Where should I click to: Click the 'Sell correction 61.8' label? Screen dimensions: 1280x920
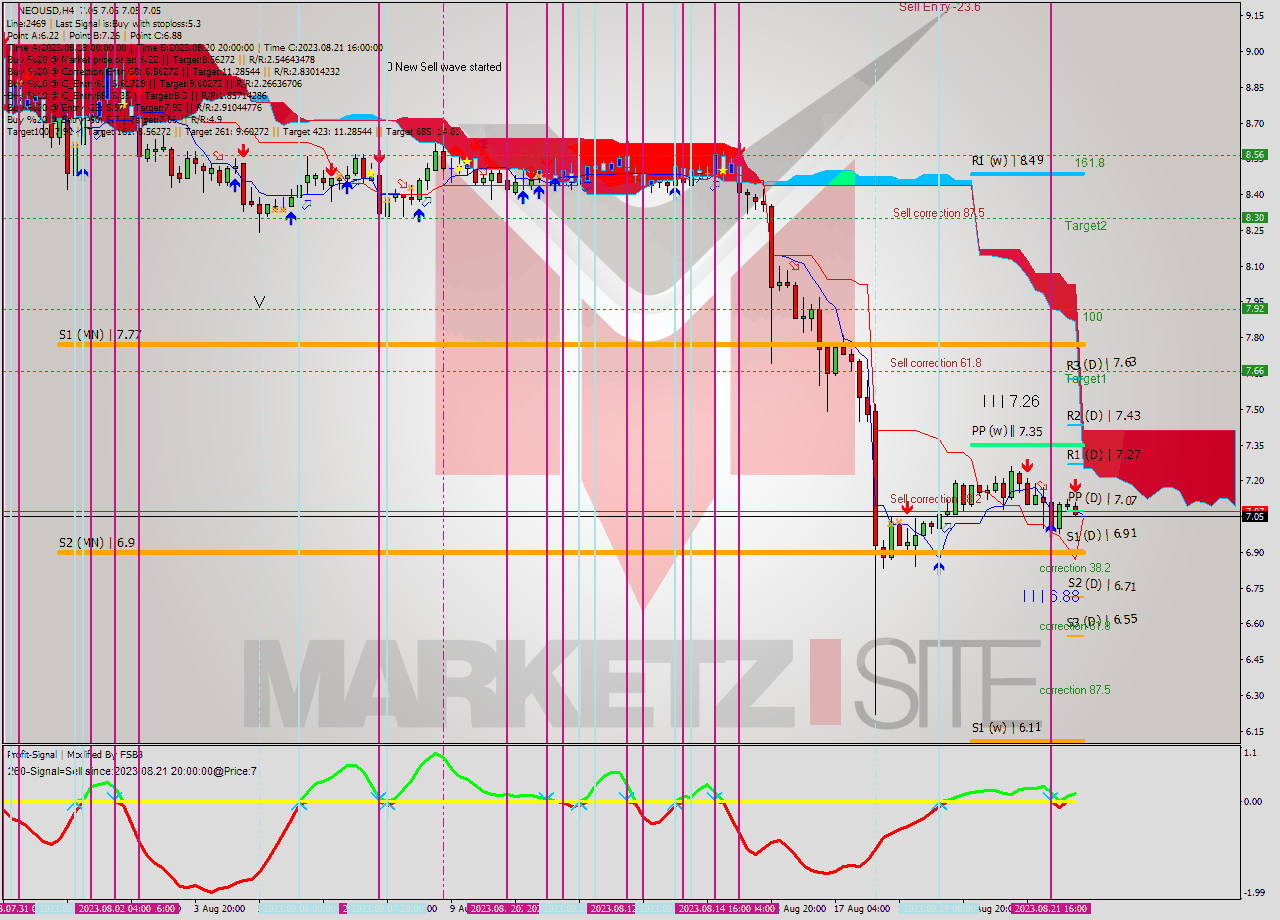point(935,363)
